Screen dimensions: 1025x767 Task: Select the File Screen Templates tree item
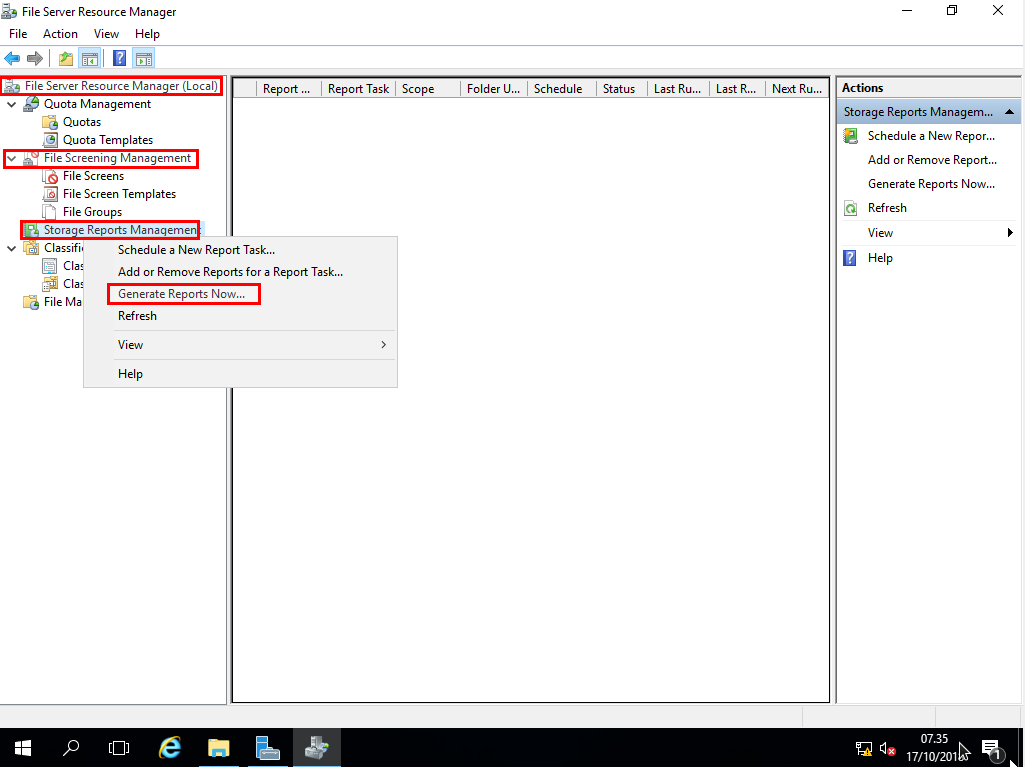click(x=119, y=194)
